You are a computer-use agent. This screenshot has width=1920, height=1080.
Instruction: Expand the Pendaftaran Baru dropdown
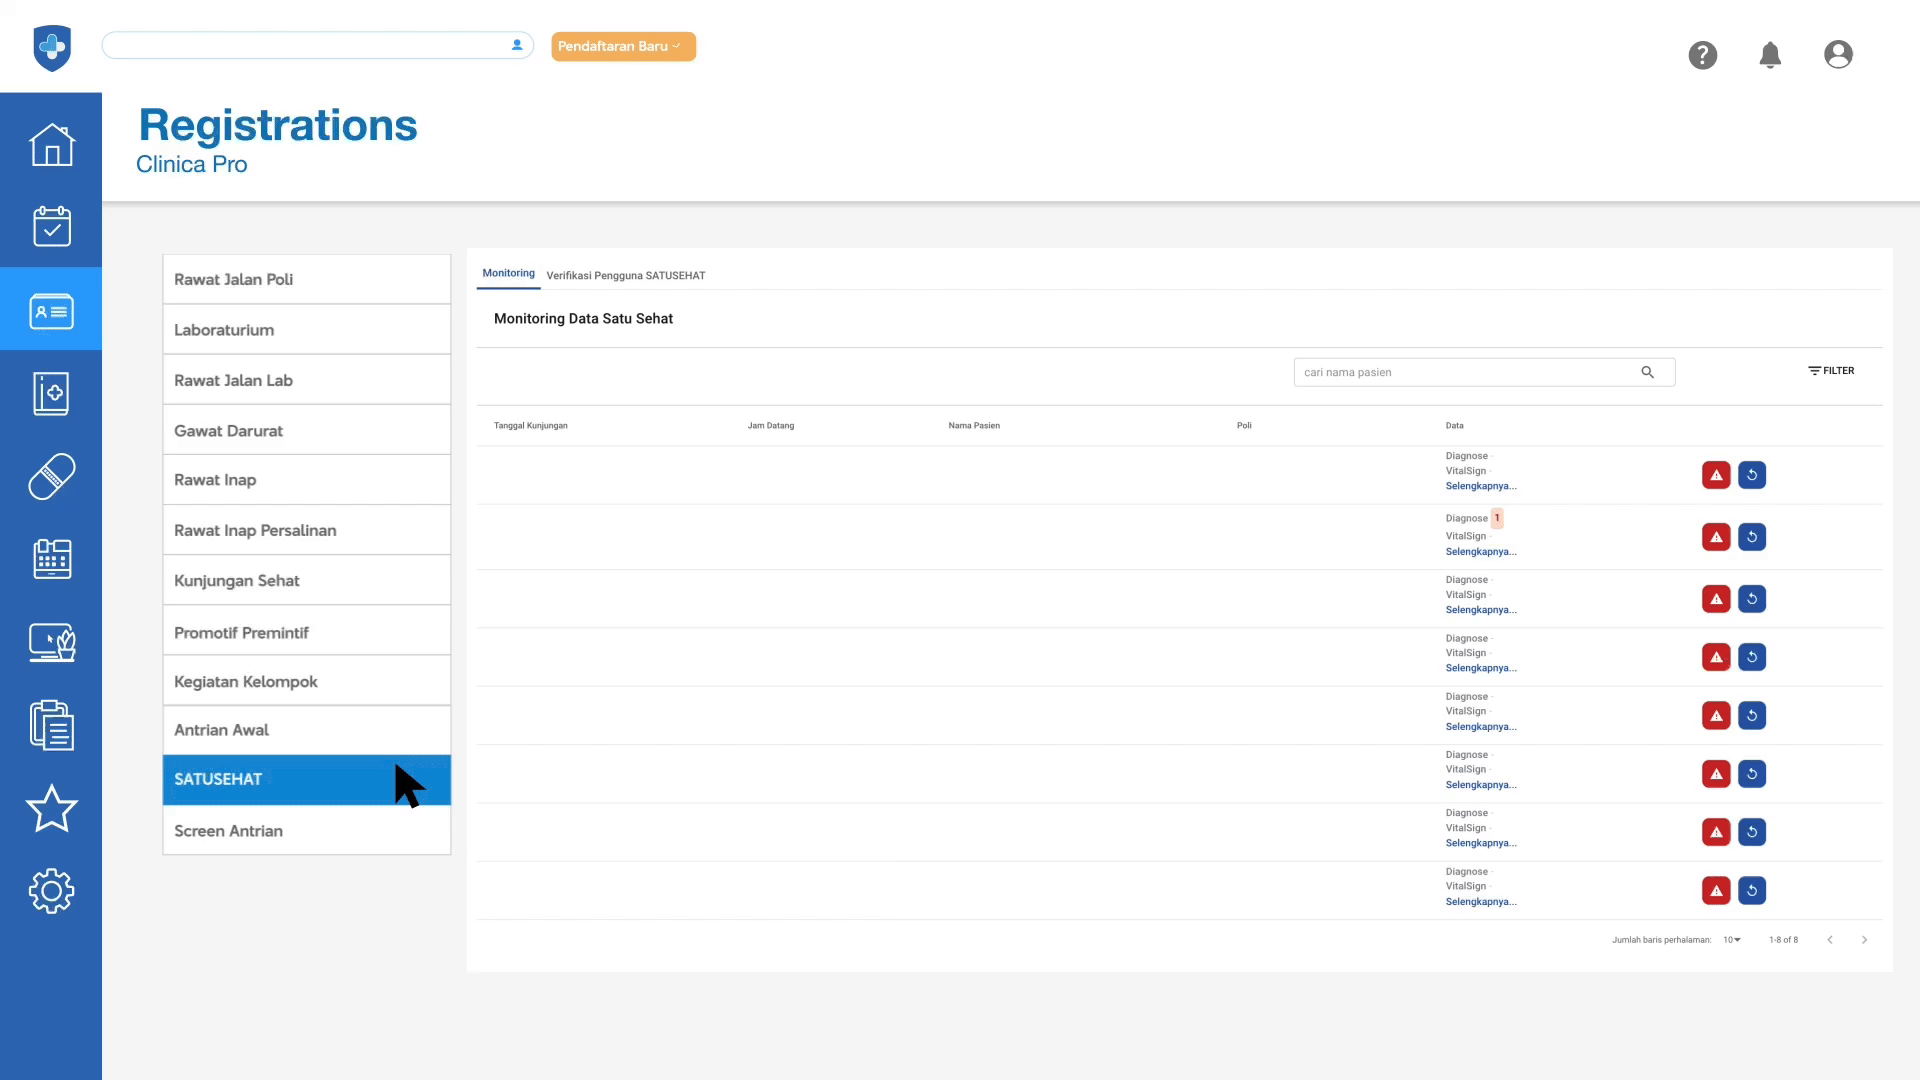(x=623, y=46)
